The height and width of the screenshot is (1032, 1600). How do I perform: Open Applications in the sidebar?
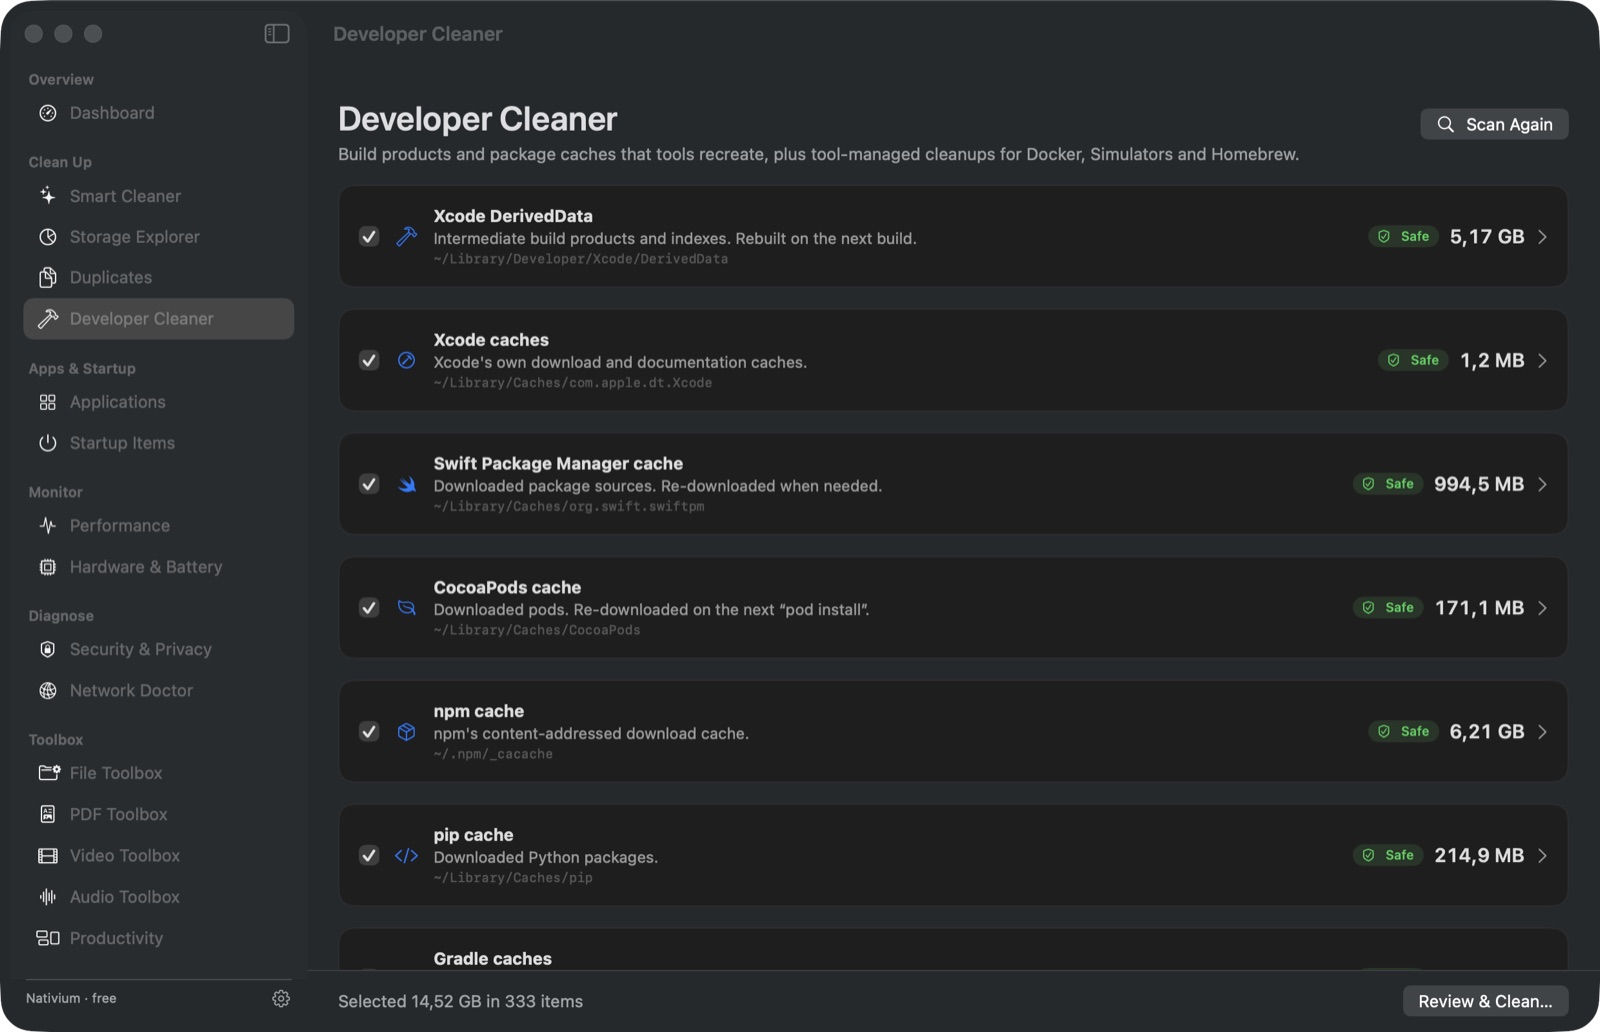point(159,402)
